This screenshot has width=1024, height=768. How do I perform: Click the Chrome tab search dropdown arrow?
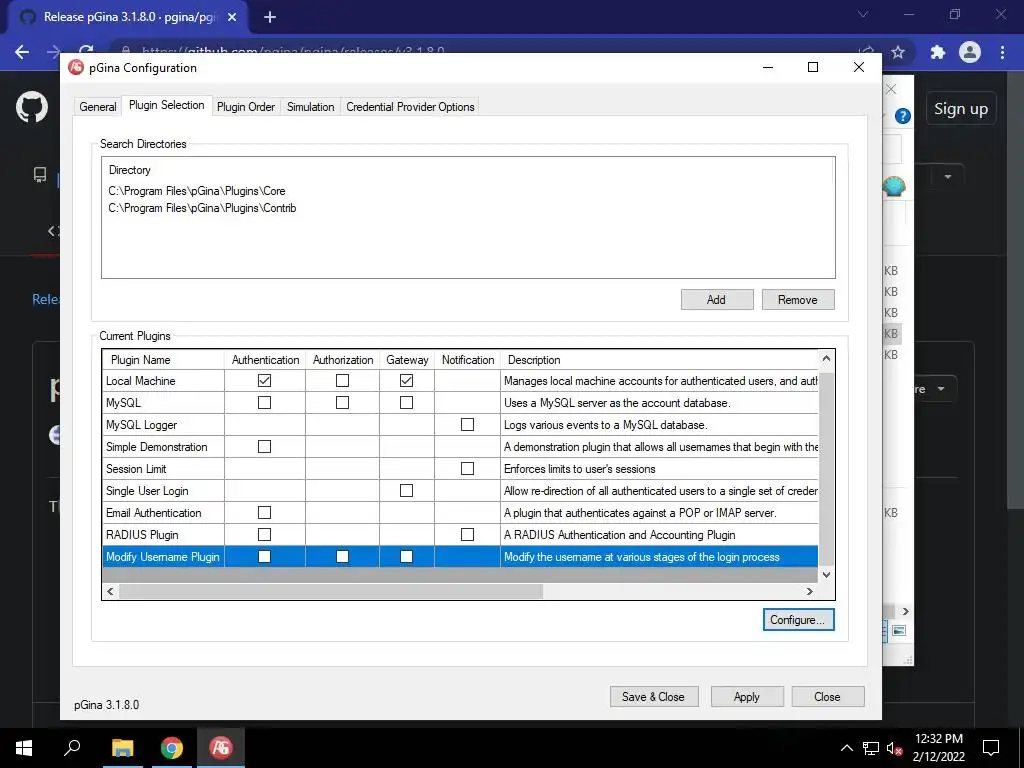point(863,14)
